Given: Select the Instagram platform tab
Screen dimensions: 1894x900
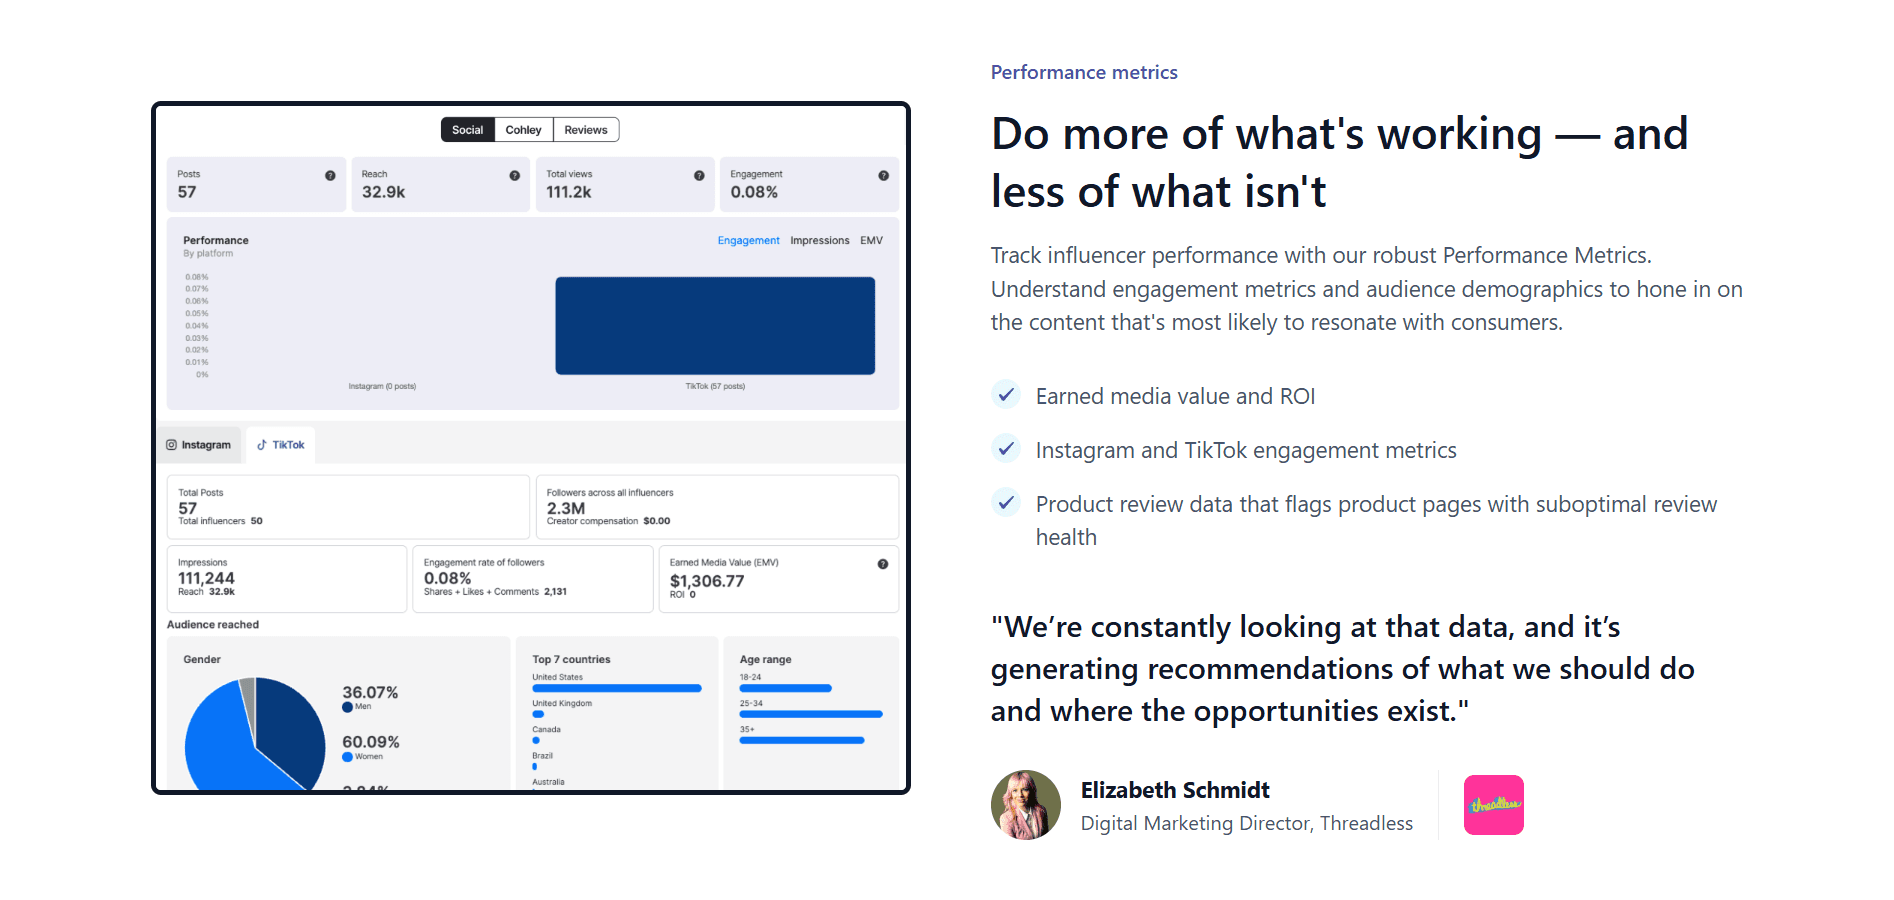Looking at the screenshot, I should coord(198,445).
